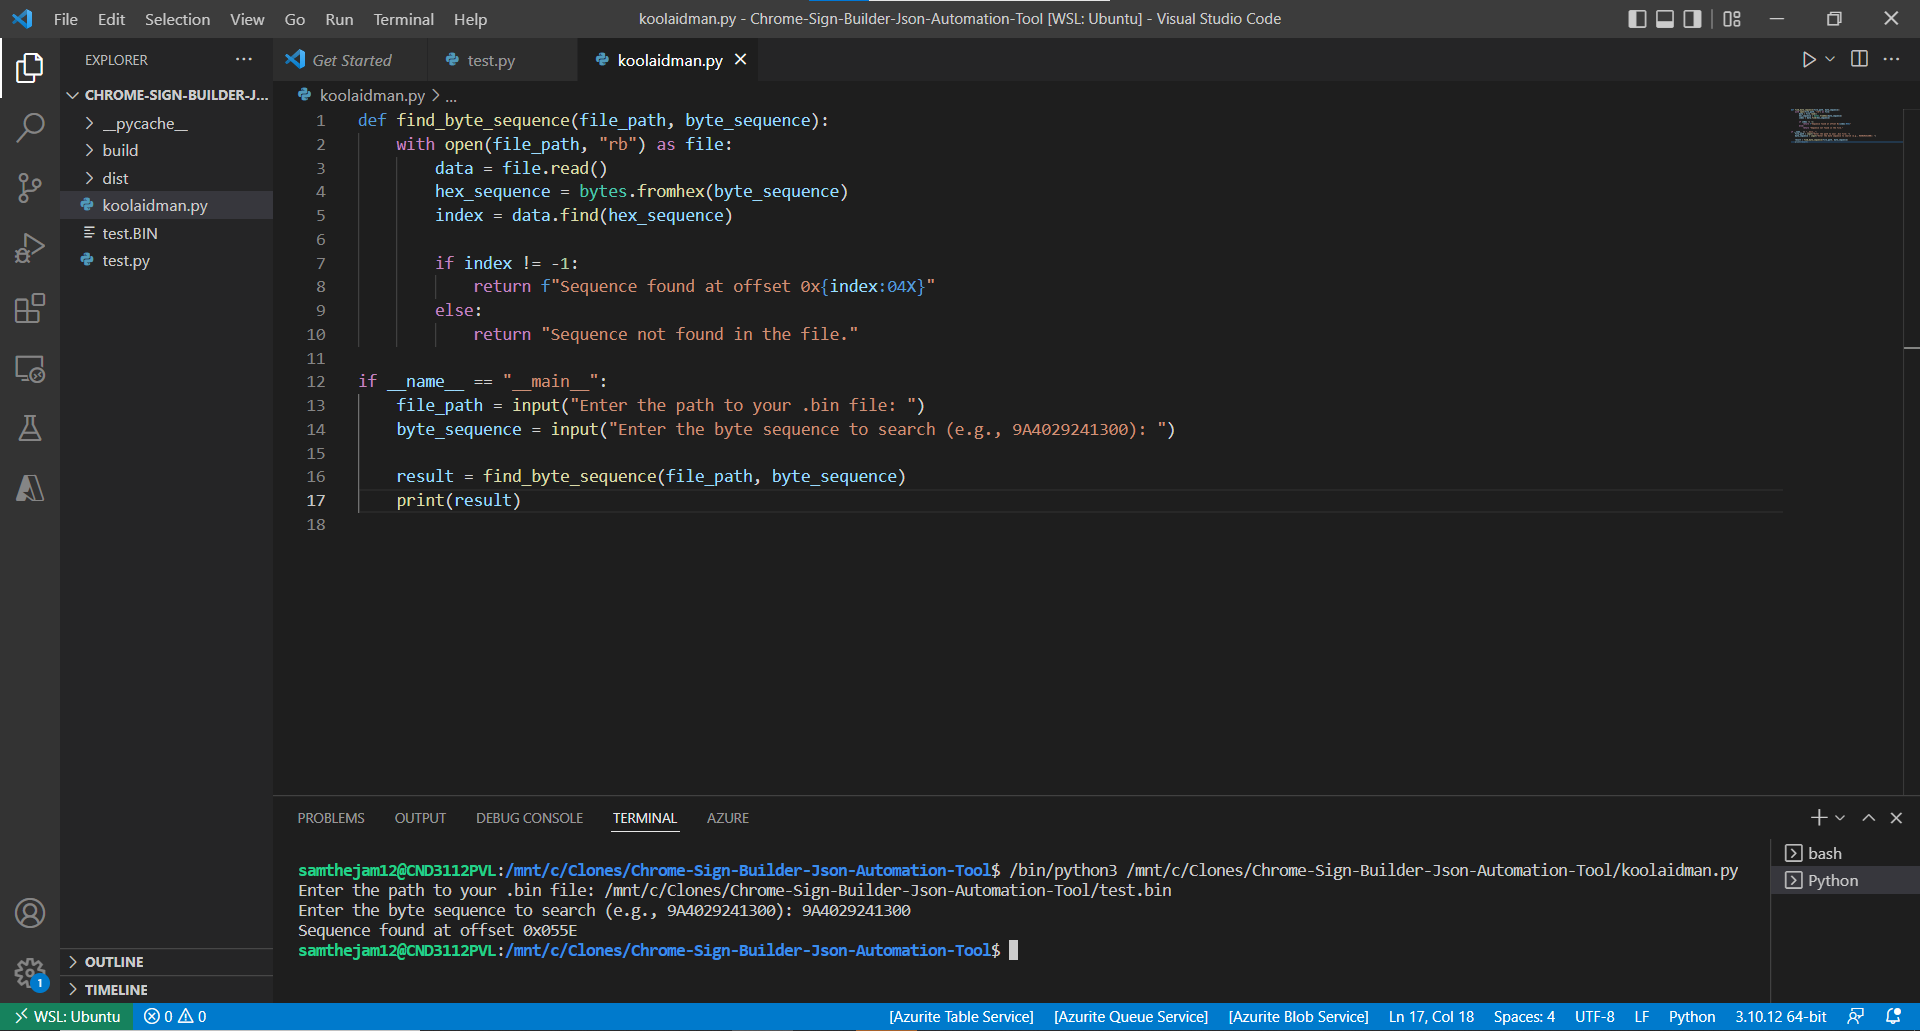The image size is (1920, 1031).
Task: Switch to the DEBUG CONSOLE tab
Action: pos(529,818)
